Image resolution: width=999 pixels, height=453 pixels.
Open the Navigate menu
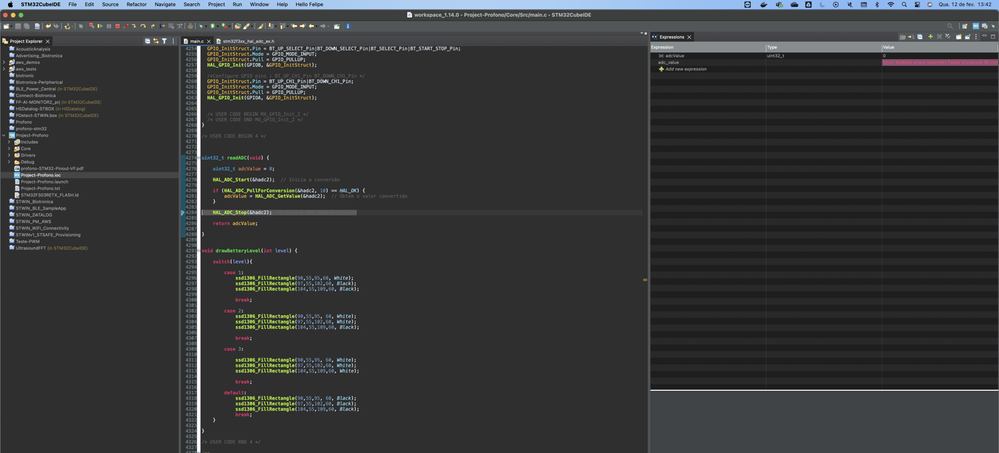click(x=164, y=5)
